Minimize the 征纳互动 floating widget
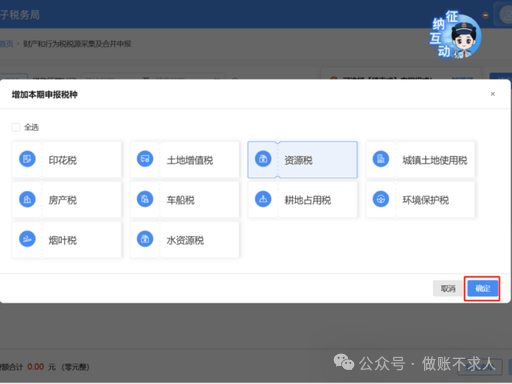The image size is (512, 384). pyautogui.click(x=486, y=15)
